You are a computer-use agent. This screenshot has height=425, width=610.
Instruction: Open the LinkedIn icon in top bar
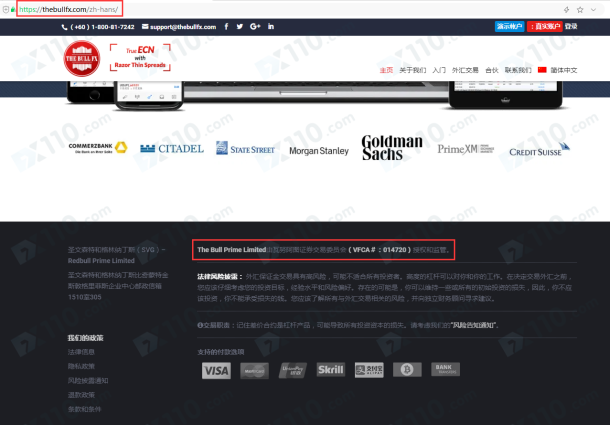tap(271, 26)
